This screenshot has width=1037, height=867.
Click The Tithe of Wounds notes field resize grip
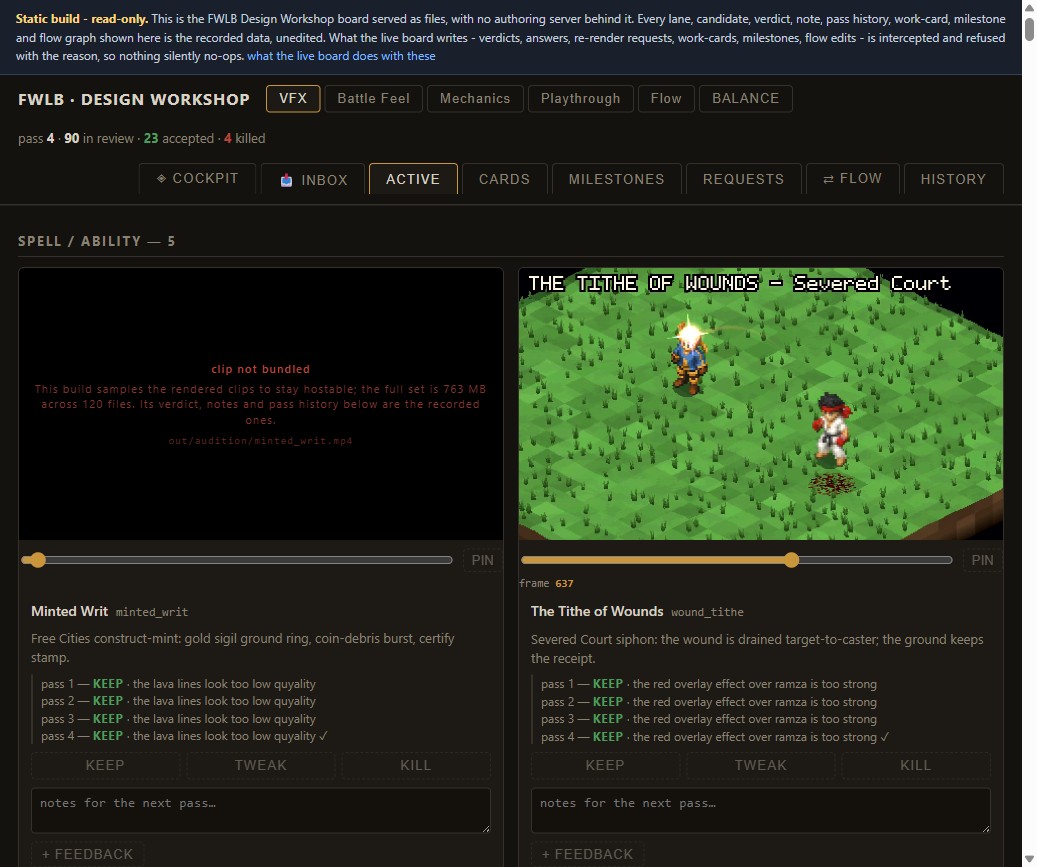[986, 829]
